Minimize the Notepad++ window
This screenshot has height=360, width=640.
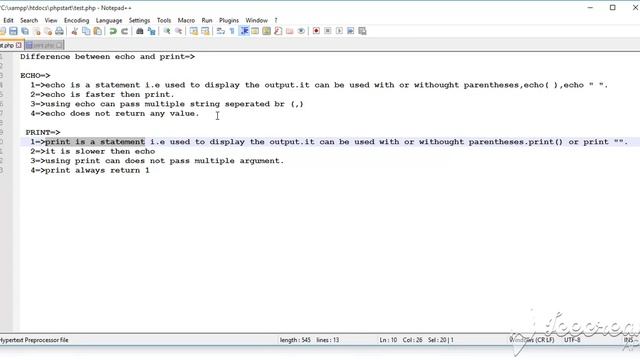(x=590, y=7)
